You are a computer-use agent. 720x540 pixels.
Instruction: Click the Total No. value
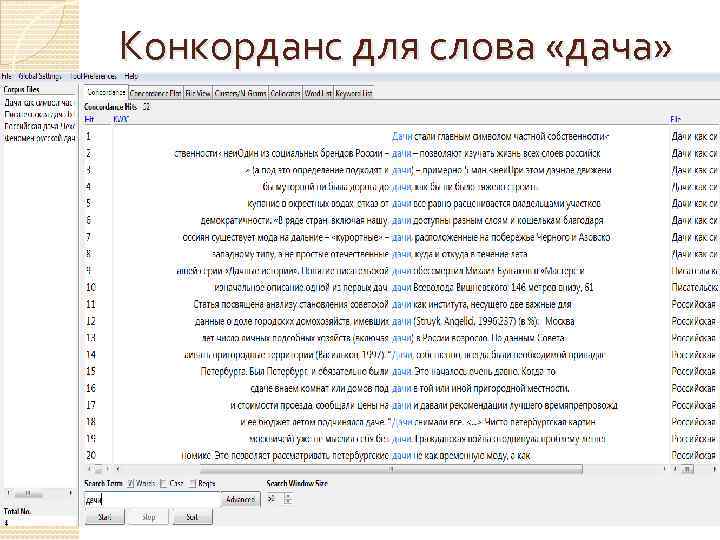pos(6,523)
